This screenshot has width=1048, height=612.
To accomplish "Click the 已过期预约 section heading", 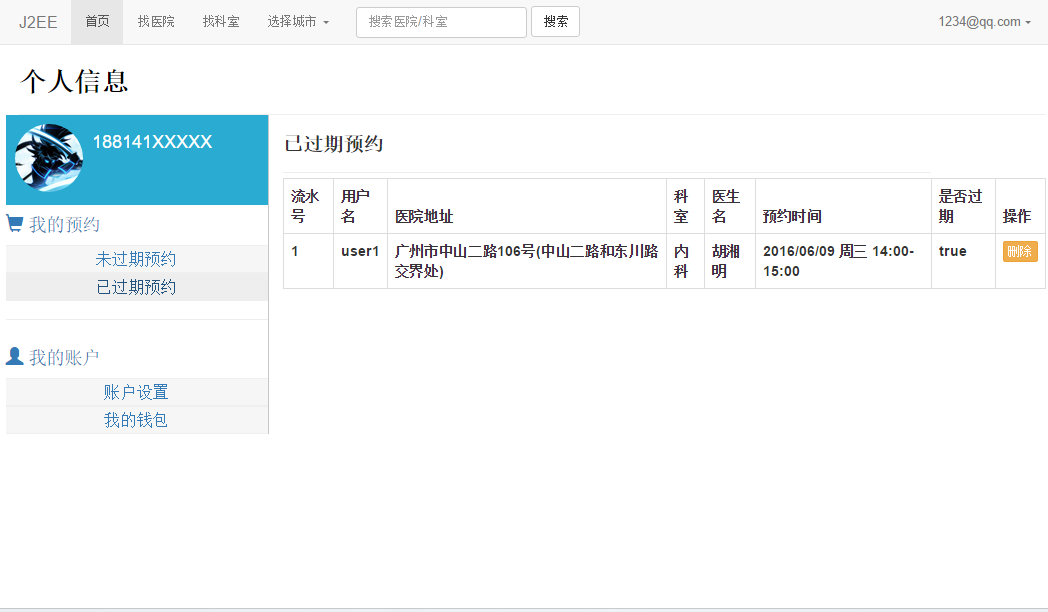I will coord(334,144).
